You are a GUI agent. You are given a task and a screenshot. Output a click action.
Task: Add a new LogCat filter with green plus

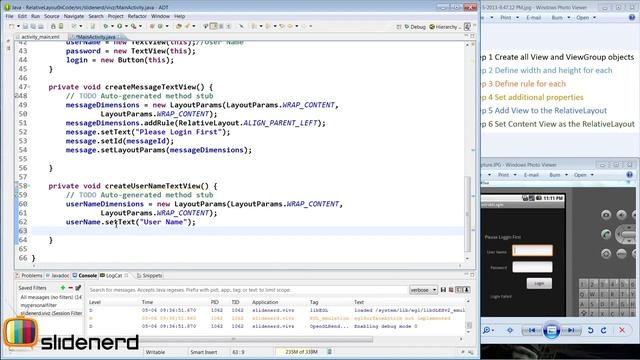point(62,288)
